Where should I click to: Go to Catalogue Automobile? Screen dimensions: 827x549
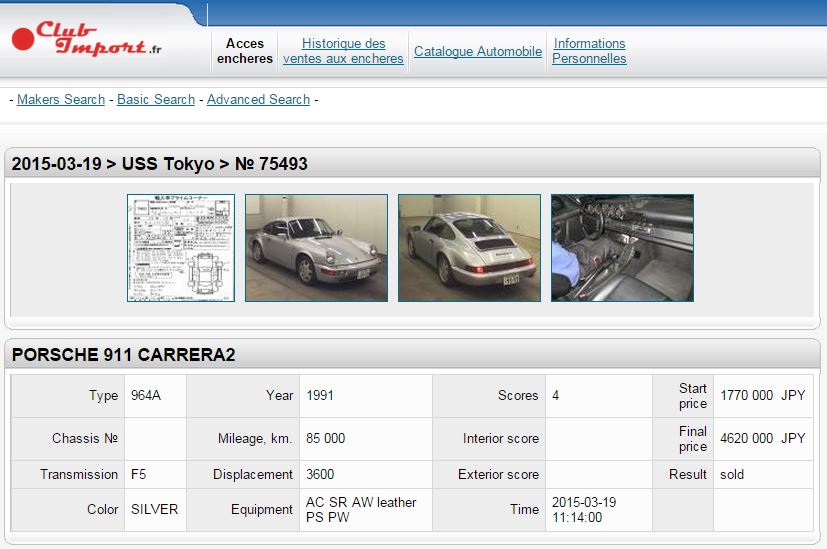tap(478, 51)
